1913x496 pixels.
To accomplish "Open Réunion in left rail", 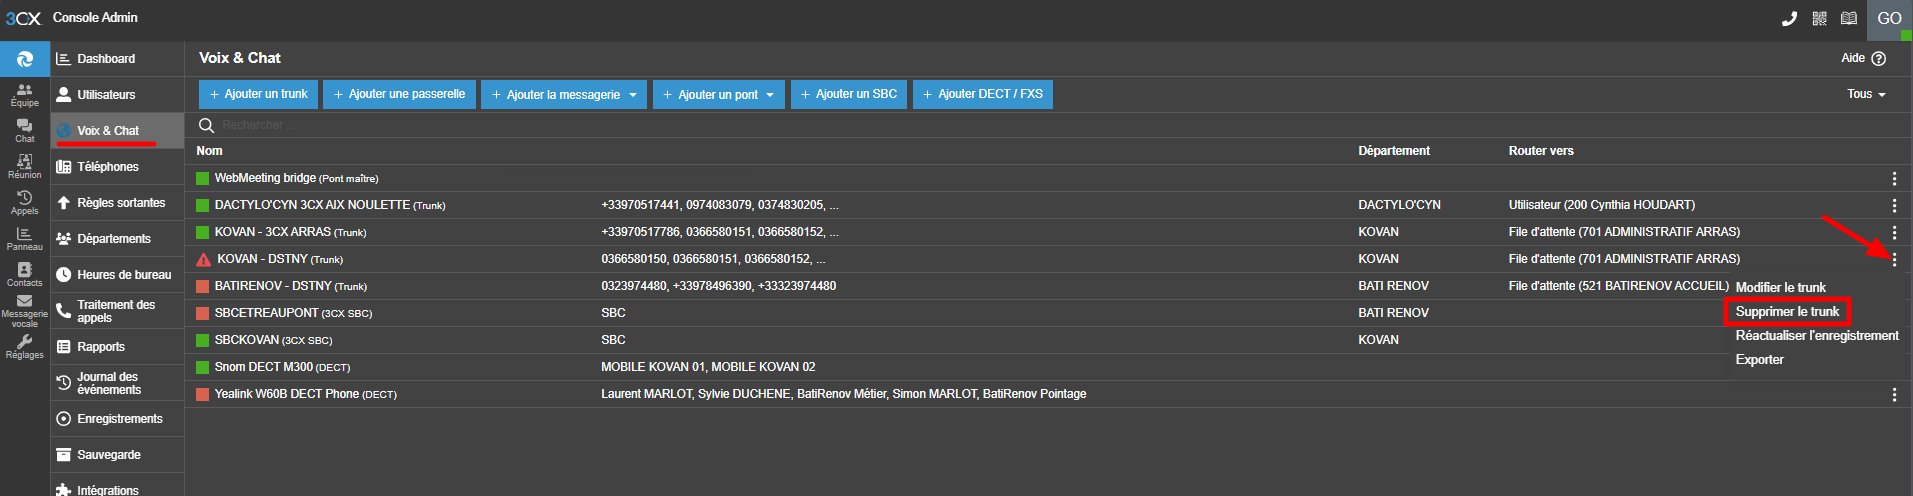I will pyautogui.click(x=25, y=167).
